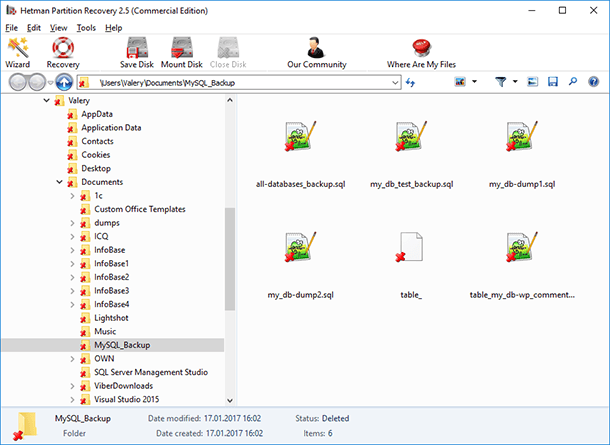Click the Items: 6 text
Viewport: 610px width, 445px height.
(x=318, y=433)
